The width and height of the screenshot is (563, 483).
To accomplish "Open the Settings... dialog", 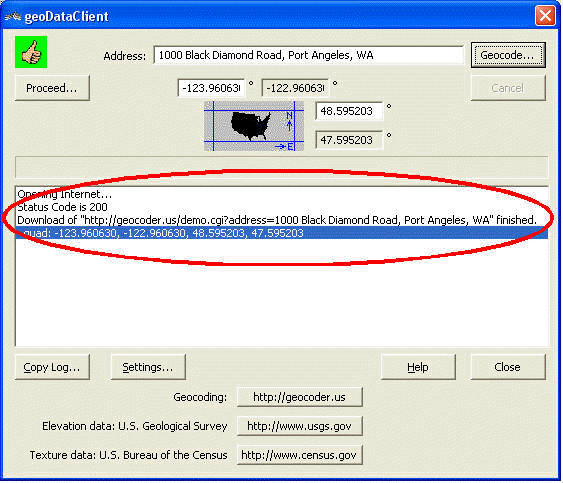I will coord(148,367).
